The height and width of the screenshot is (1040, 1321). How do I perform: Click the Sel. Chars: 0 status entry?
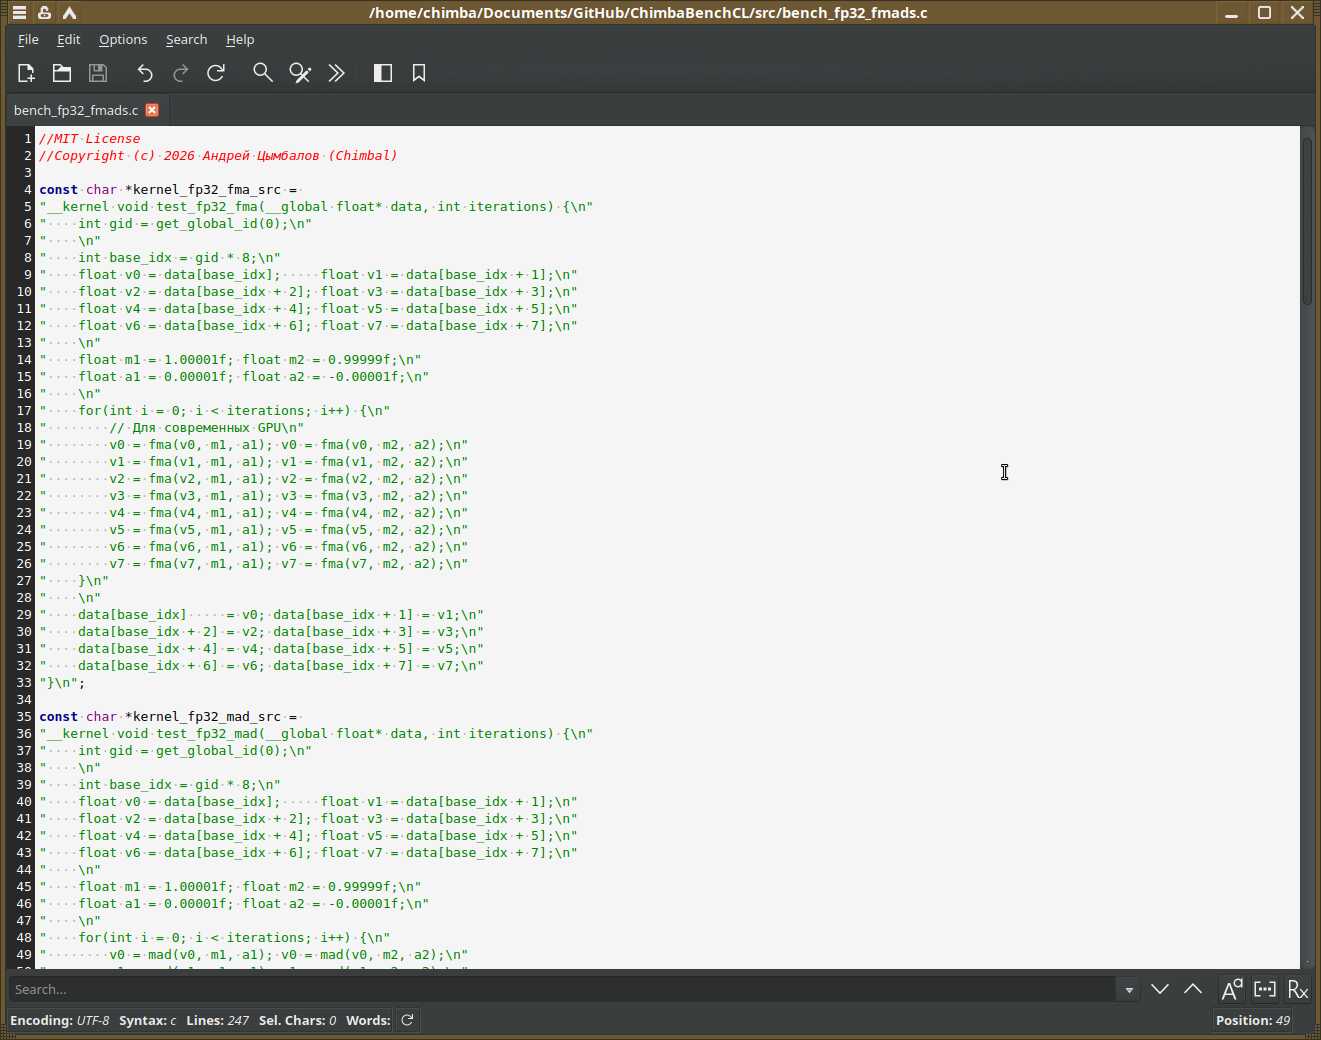(x=297, y=1020)
